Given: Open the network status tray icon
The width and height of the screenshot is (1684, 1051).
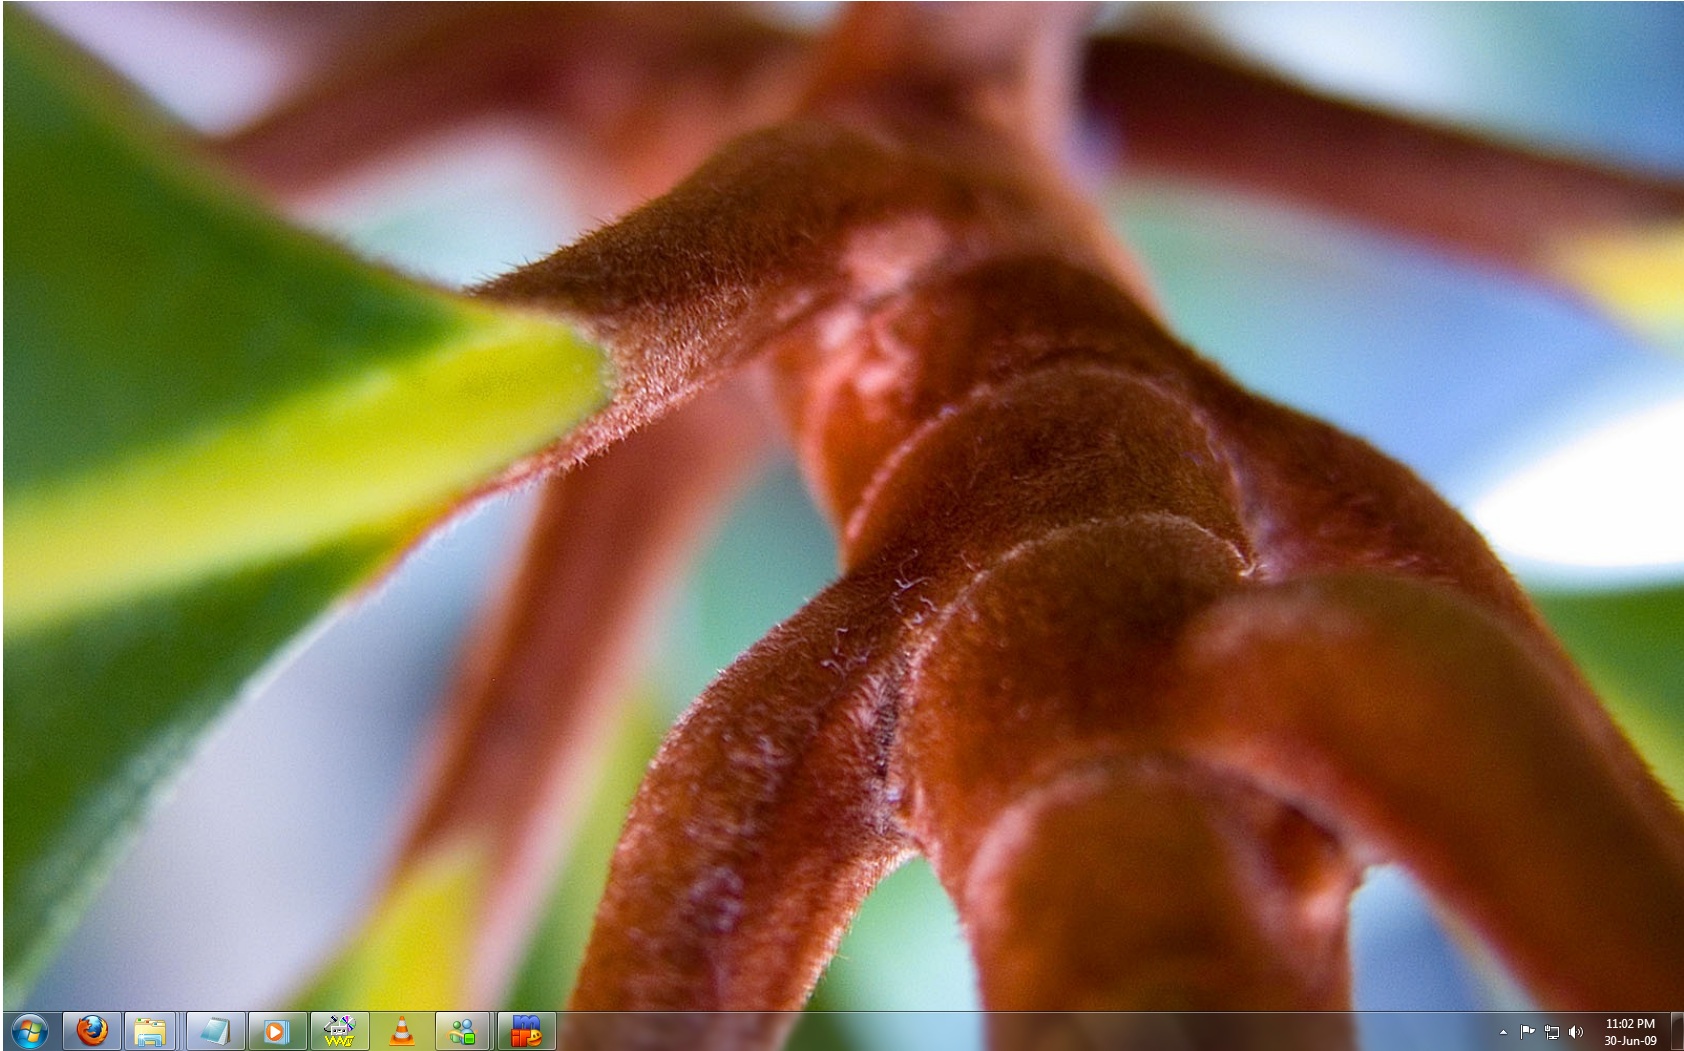Looking at the screenshot, I should (1552, 1032).
